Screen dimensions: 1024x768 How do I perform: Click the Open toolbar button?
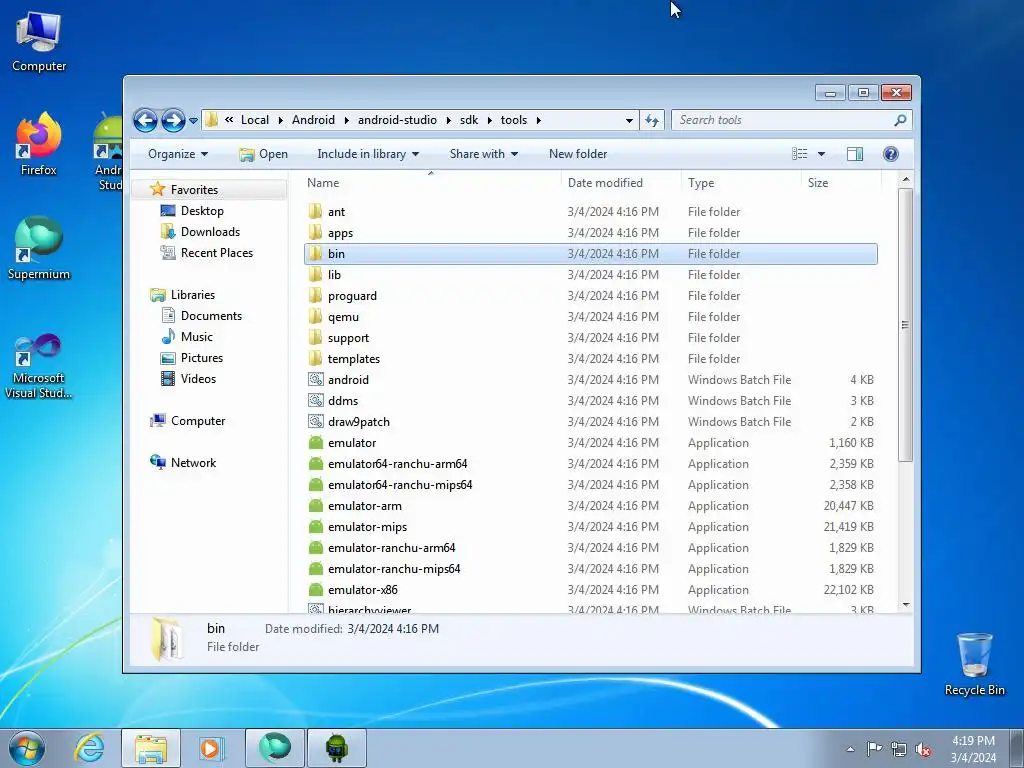click(x=263, y=154)
